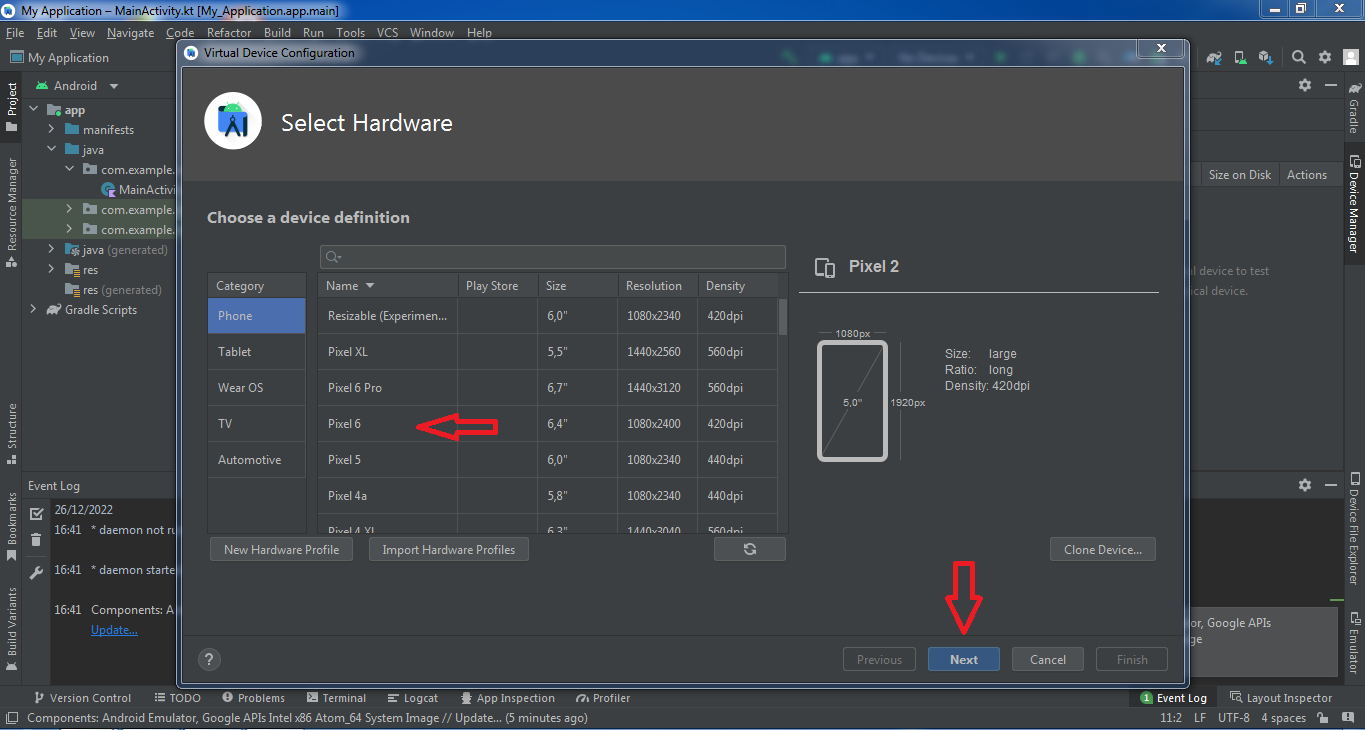Click the Clone Device... button
The height and width of the screenshot is (730, 1365).
(1103, 549)
